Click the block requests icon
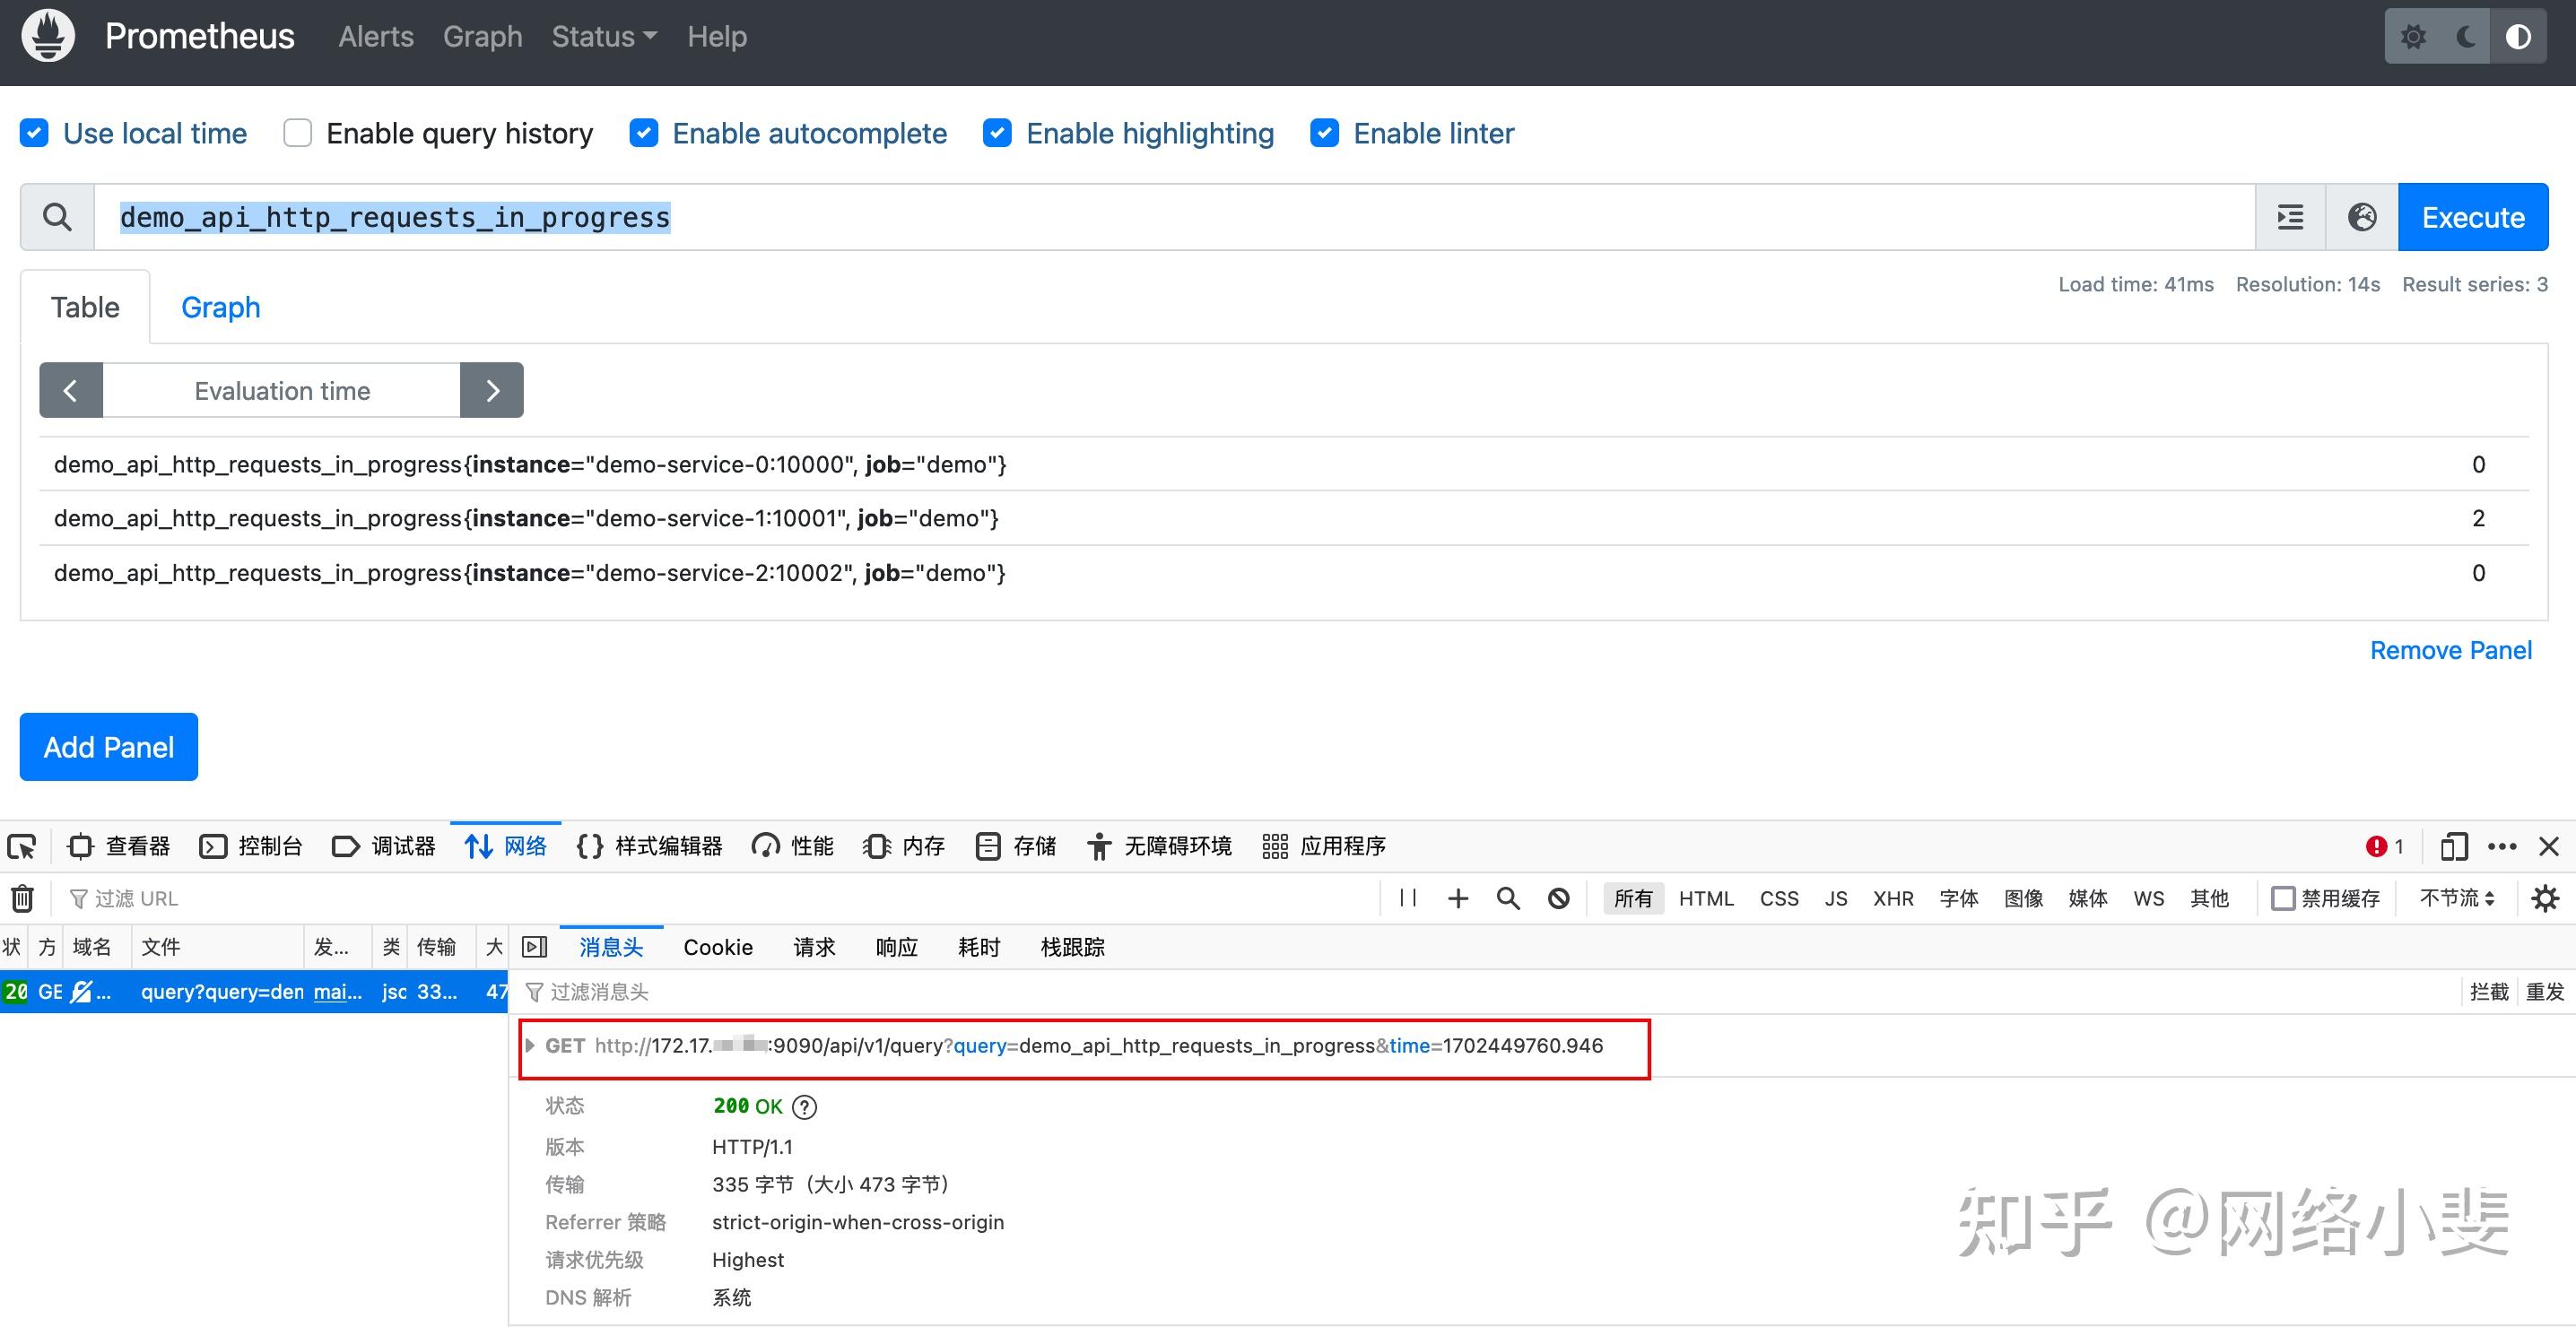This screenshot has height=1327, width=2576. 1558,898
